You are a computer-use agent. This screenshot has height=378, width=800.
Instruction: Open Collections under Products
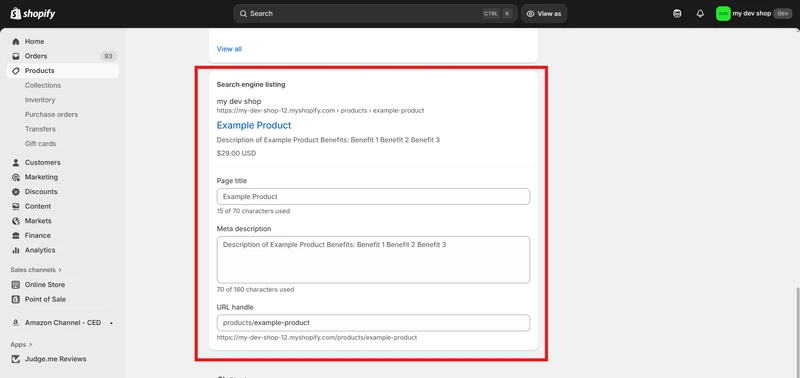(x=43, y=85)
